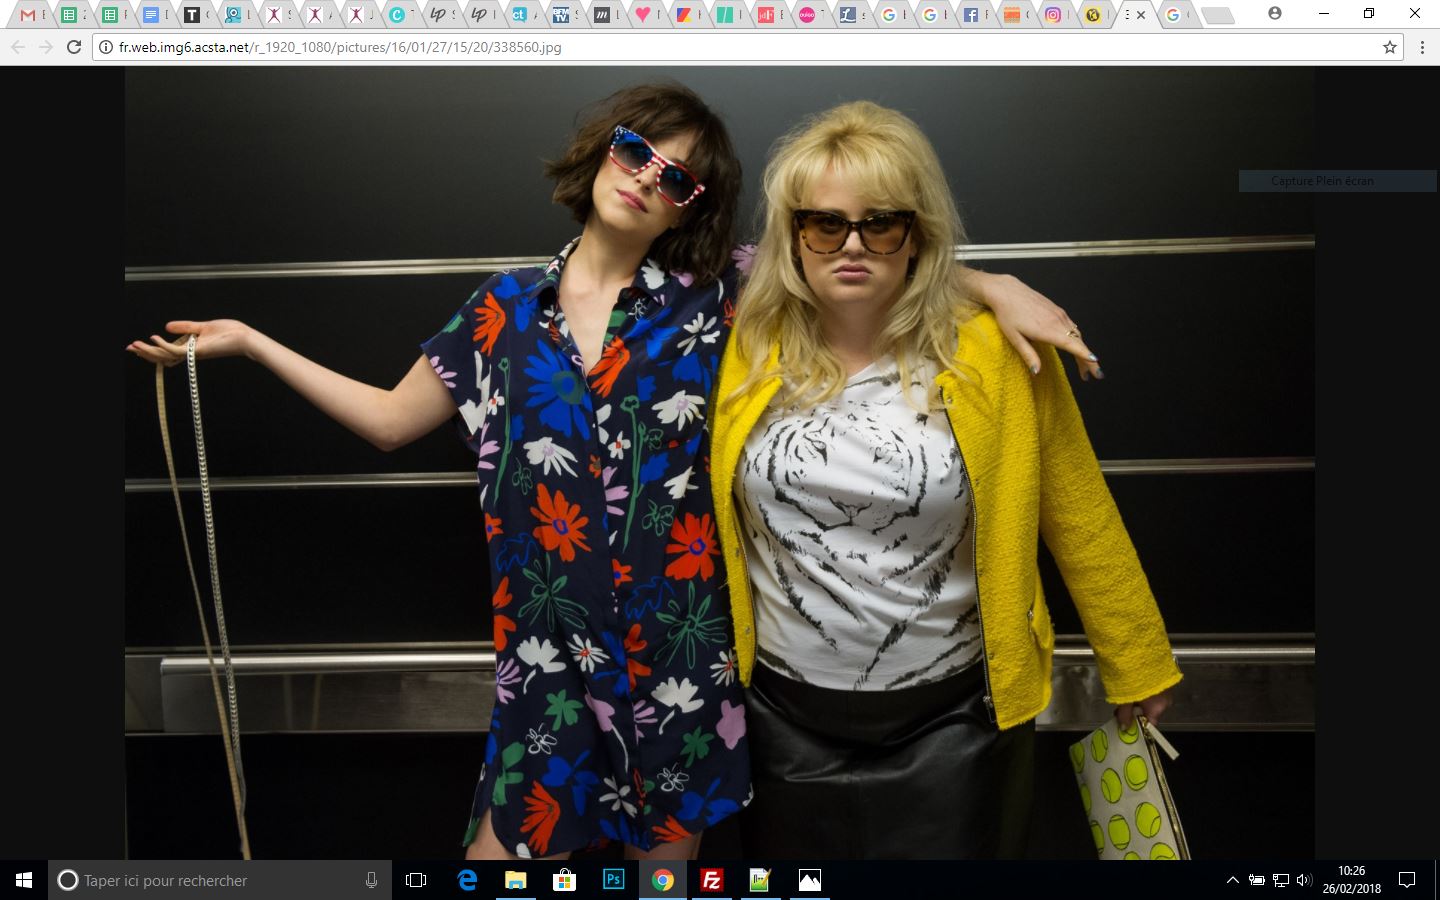Image resolution: width=1440 pixels, height=900 pixels.
Task: Open Windows Task View
Action: [416, 880]
